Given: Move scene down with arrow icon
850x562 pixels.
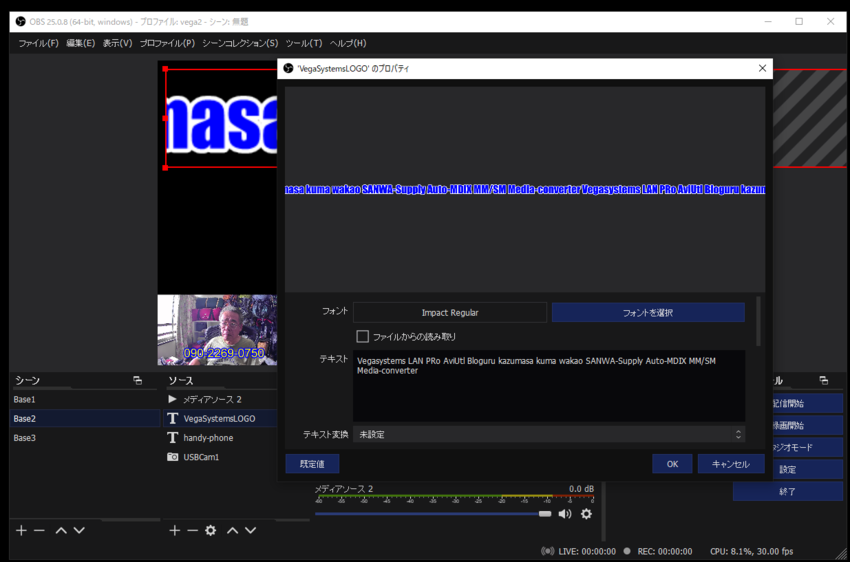Looking at the screenshot, I should (x=79, y=531).
